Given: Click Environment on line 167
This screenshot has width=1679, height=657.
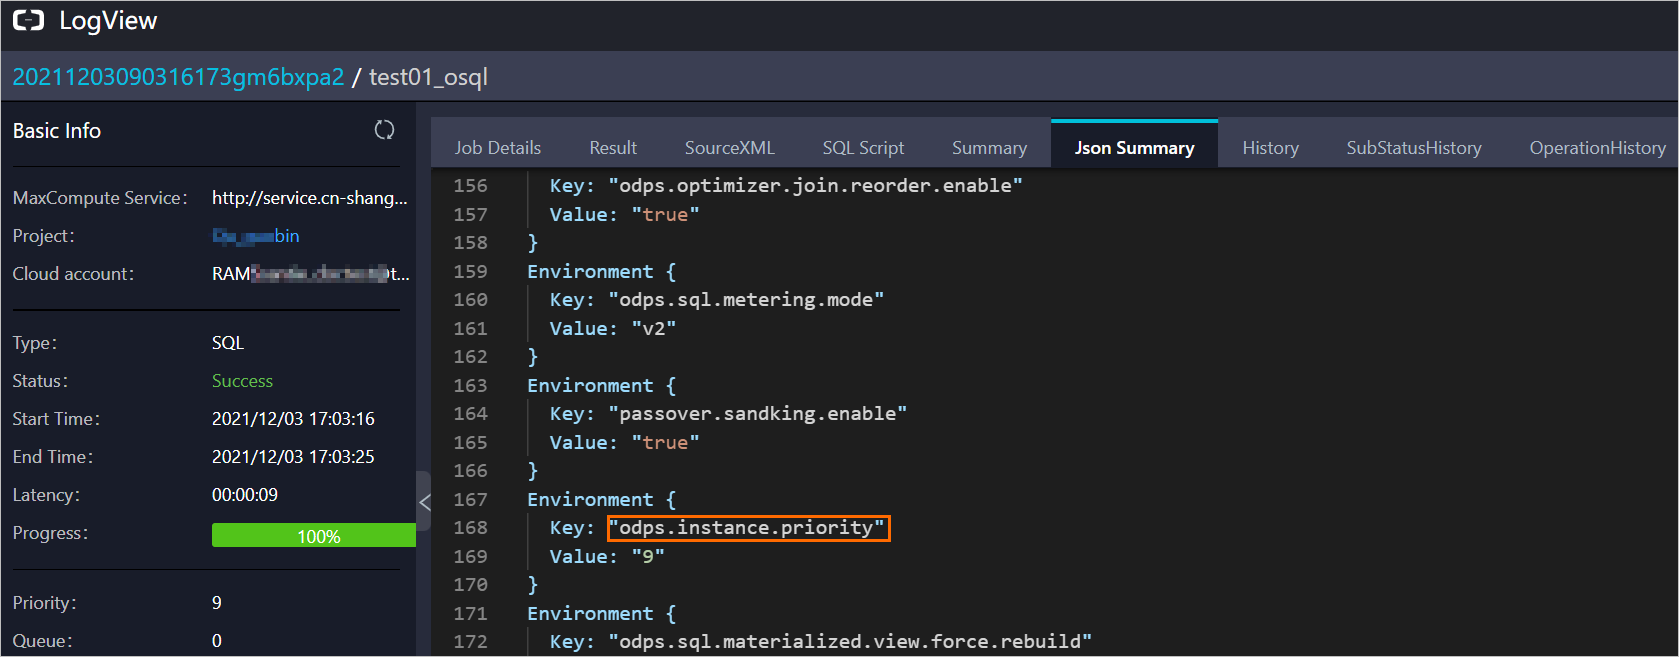Looking at the screenshot, I should [x=590, y=500].
